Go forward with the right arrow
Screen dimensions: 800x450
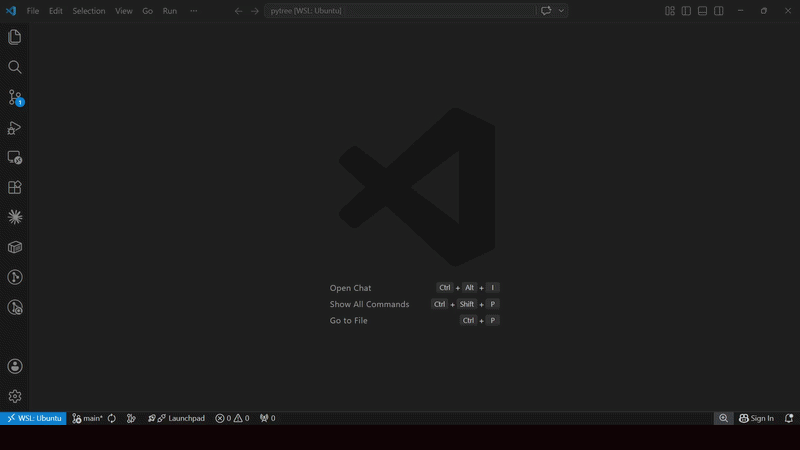click(255, 11)
